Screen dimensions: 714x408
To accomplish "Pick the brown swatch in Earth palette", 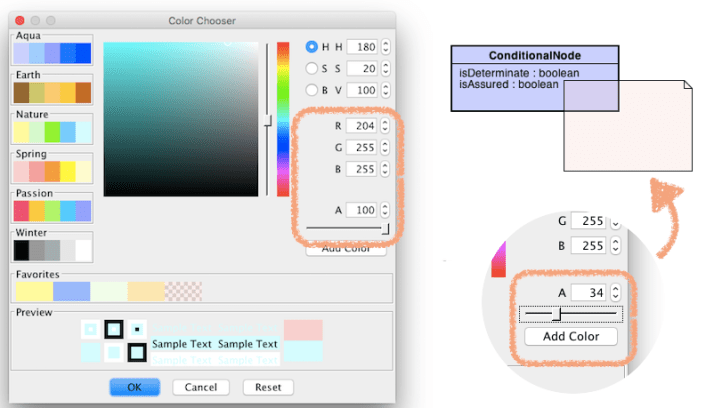I will click(21, 93).
